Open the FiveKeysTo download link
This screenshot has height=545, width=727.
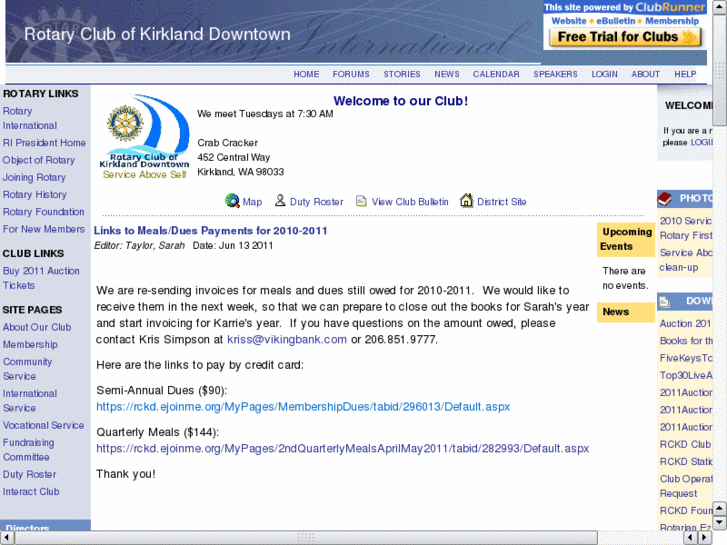click(686, 358)
